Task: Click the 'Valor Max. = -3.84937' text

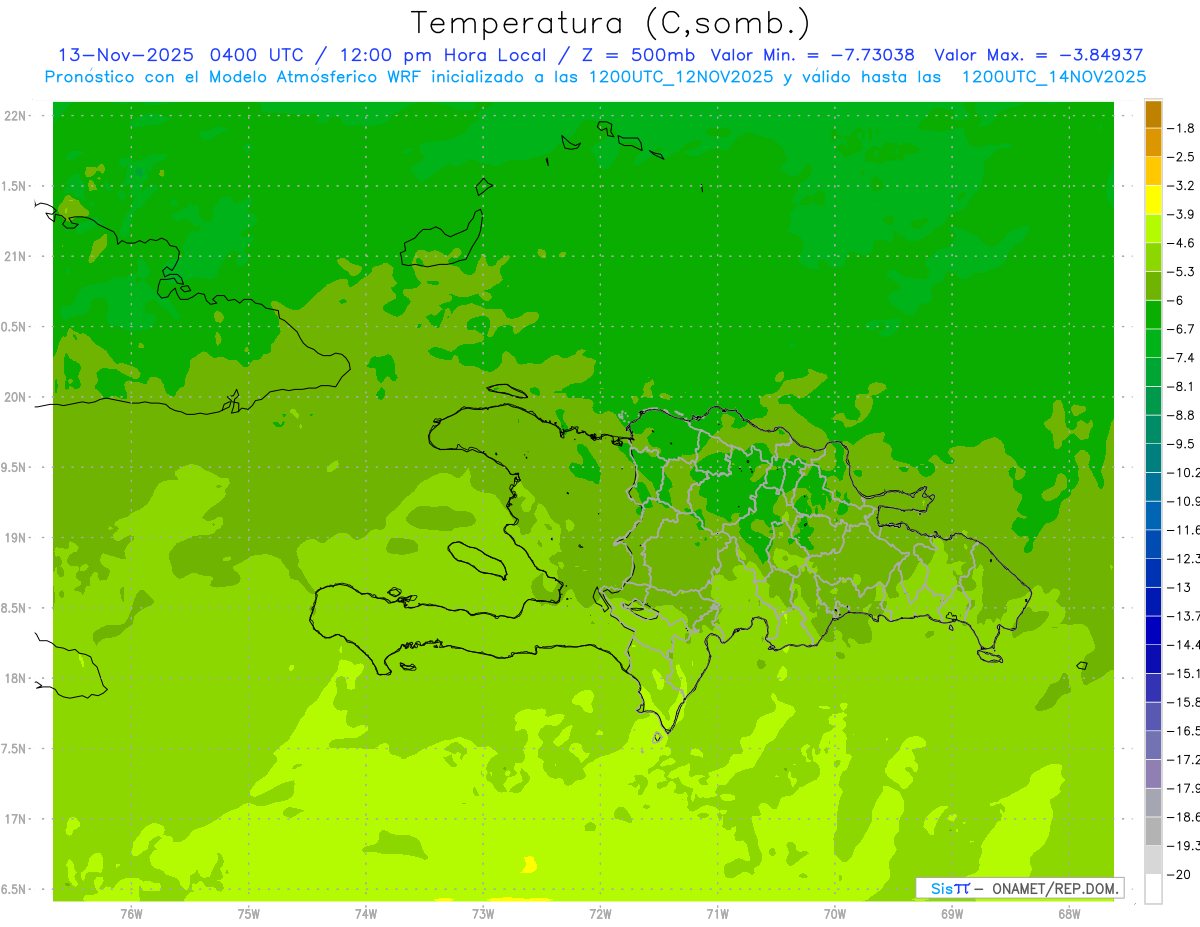Action: coord(1038,55)
